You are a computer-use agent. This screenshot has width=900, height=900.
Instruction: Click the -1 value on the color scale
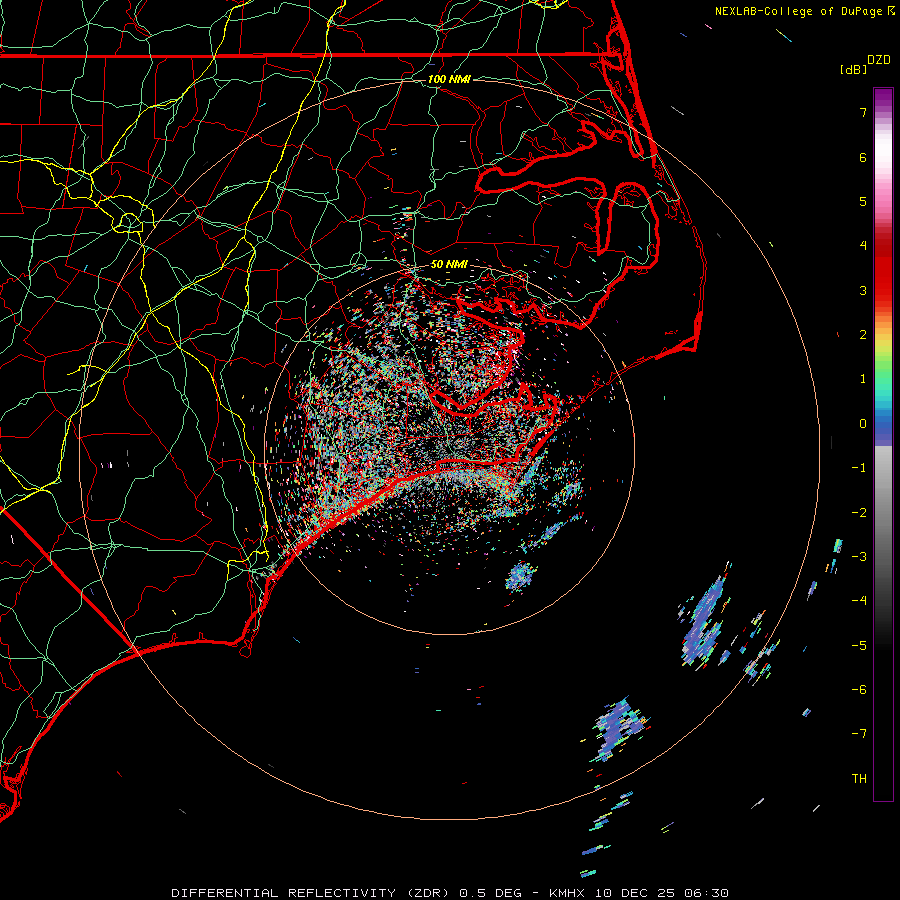pos(859,468)
